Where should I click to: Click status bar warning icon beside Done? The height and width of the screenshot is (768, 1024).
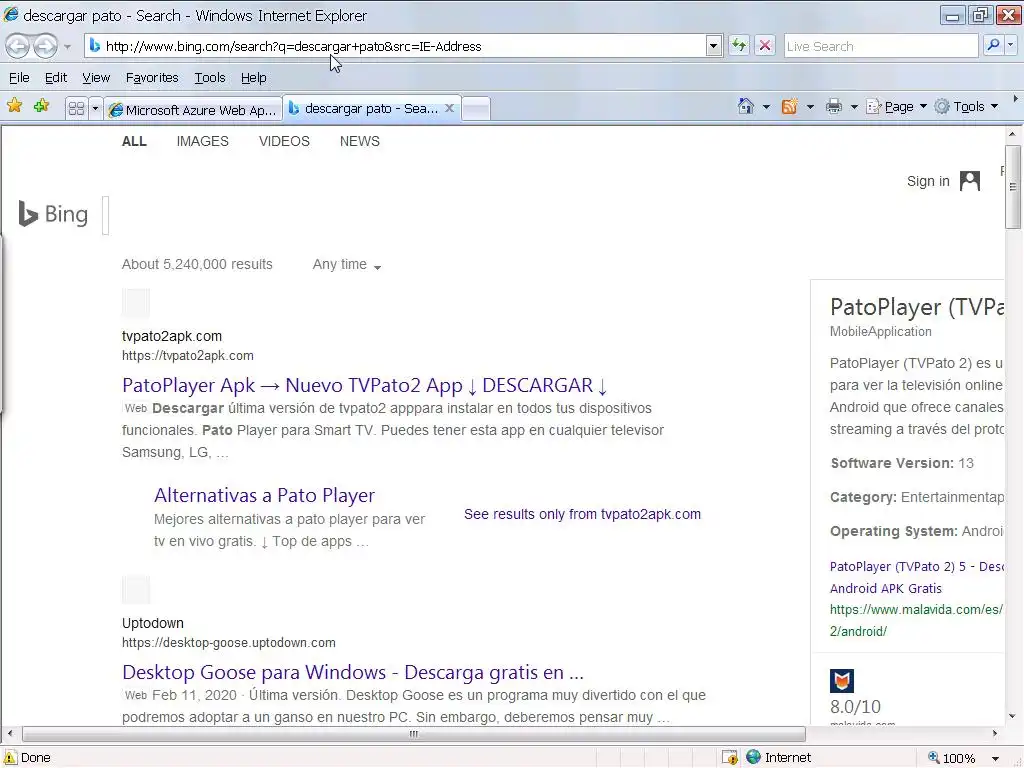(x=9, y=758)
